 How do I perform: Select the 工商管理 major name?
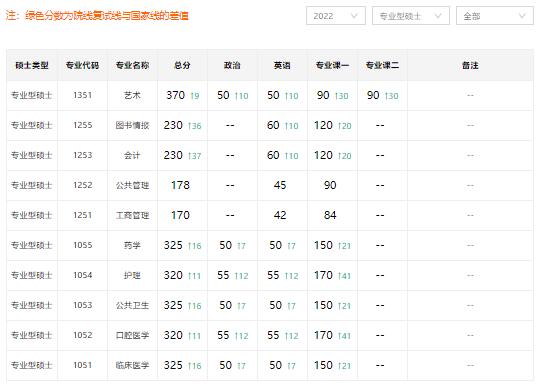(x=132, y=215)
